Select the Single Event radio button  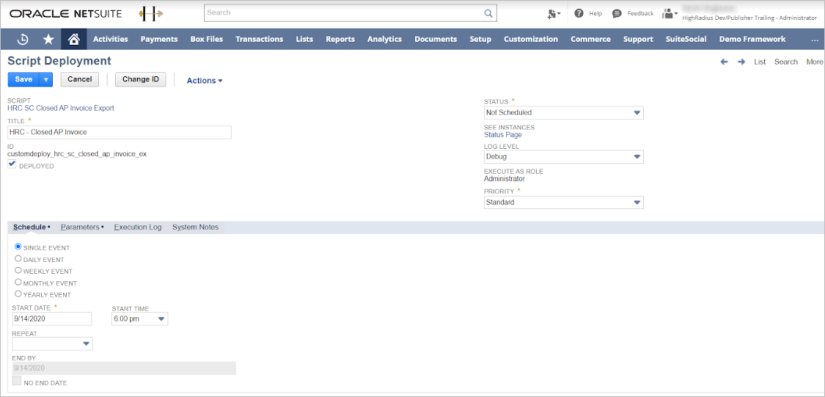coord(18,247)
